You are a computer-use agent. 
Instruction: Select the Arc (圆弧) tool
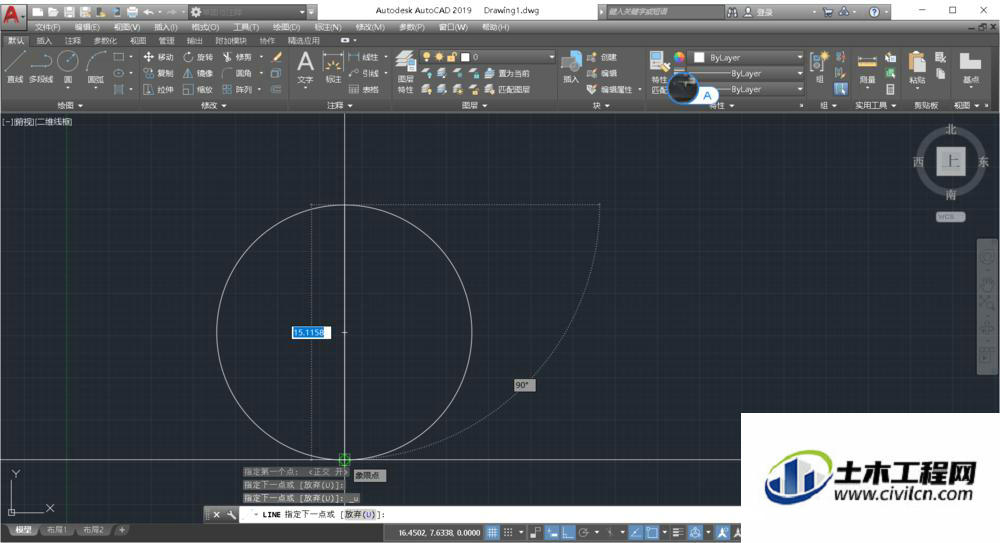[x=96, y=67]
